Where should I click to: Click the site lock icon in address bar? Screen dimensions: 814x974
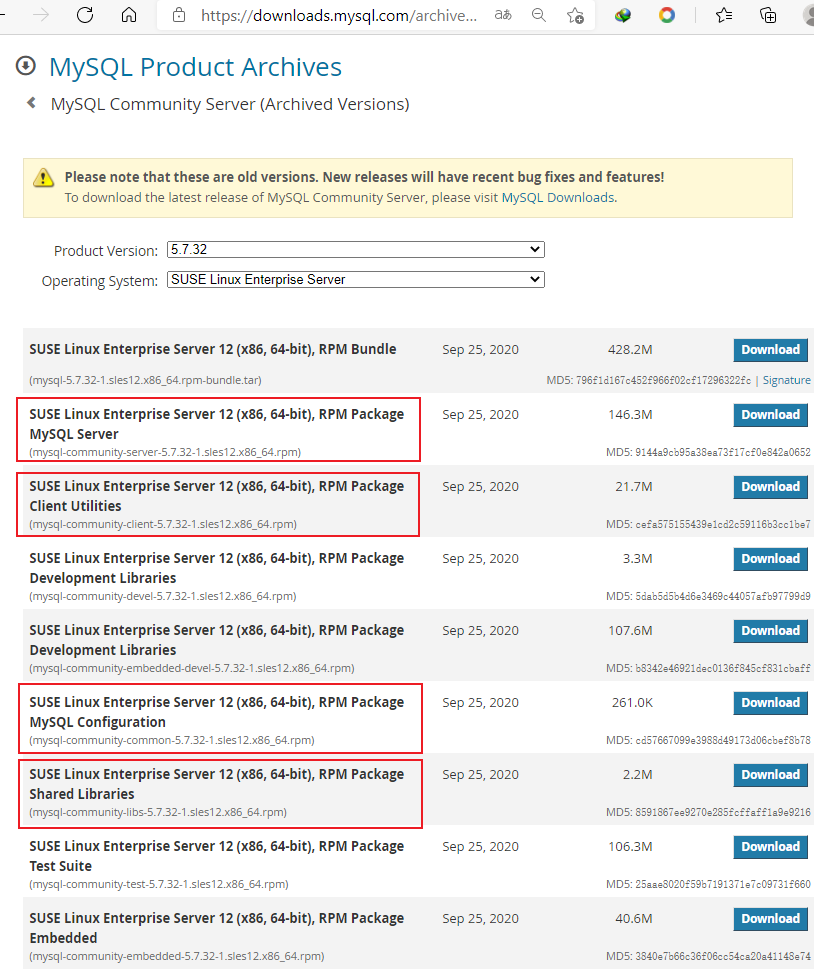[179, 15]
